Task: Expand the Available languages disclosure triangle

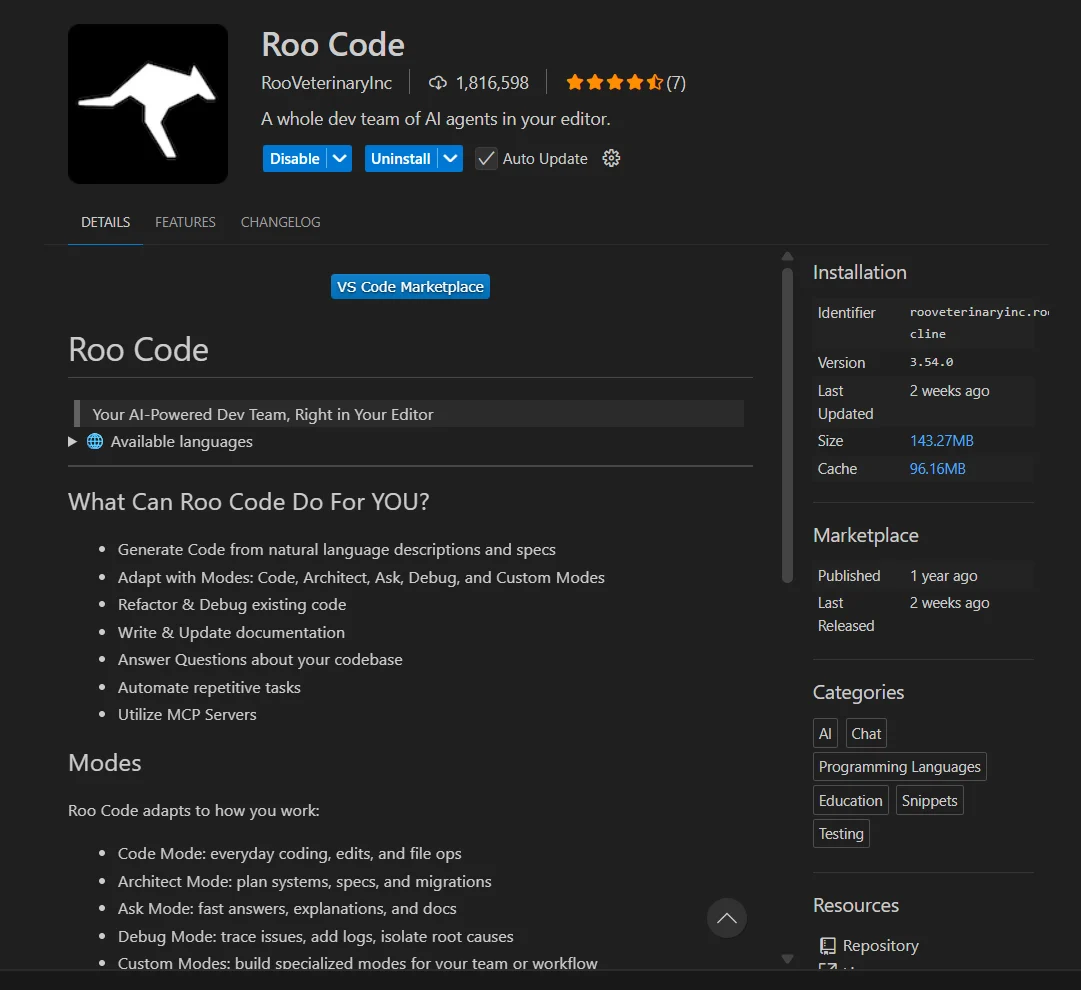Action: point(72,441)
